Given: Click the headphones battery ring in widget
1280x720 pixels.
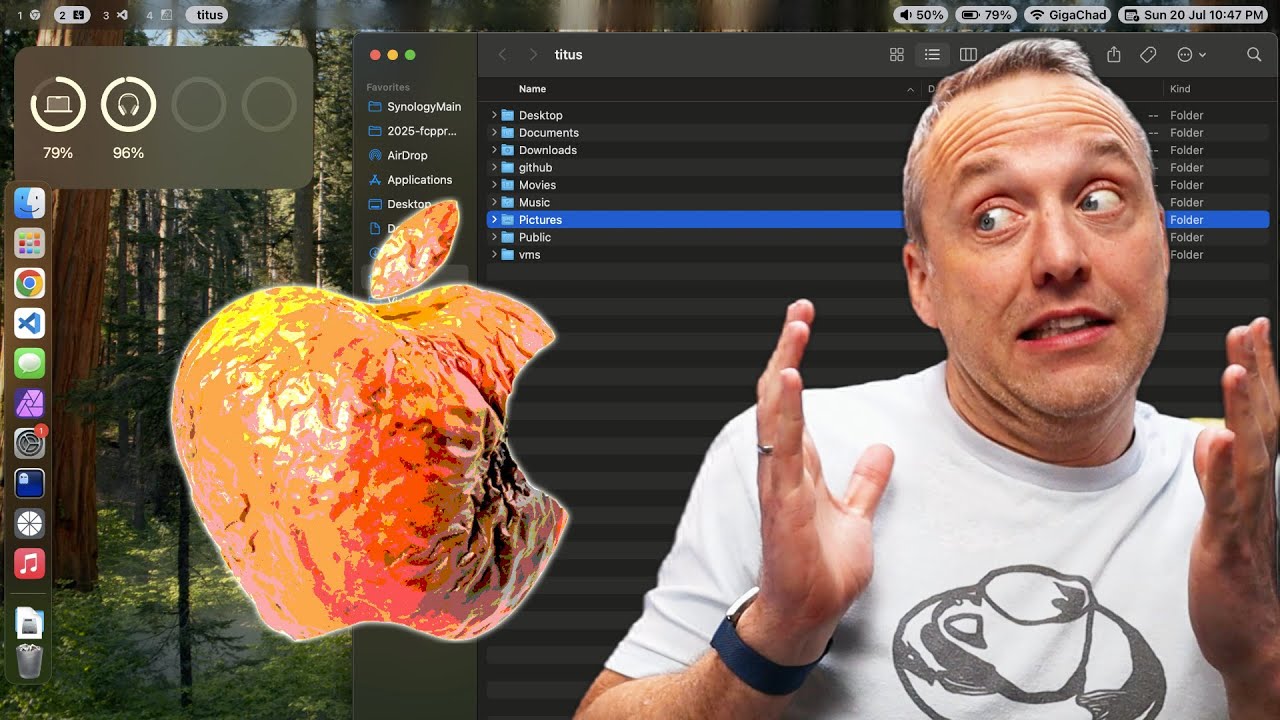Looking at the screenshot, I should (128, 104).
